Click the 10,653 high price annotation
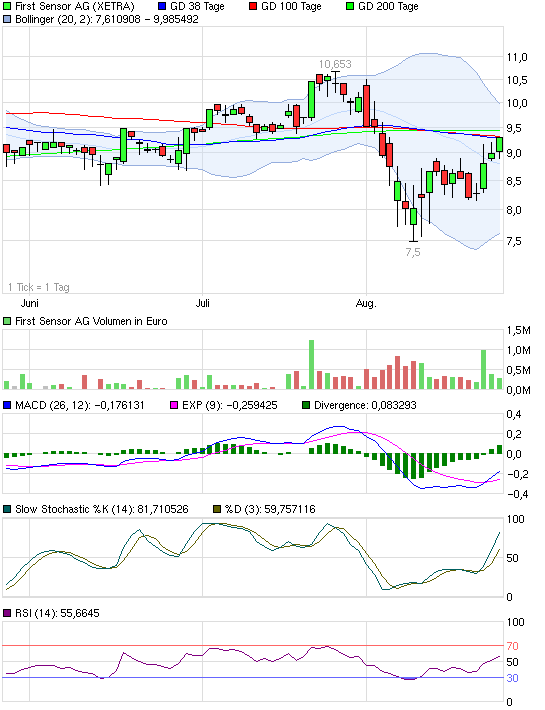 [335, 64]
